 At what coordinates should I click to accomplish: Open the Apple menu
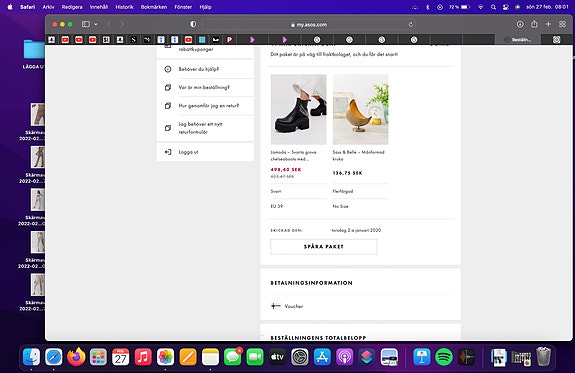(10, 7)
